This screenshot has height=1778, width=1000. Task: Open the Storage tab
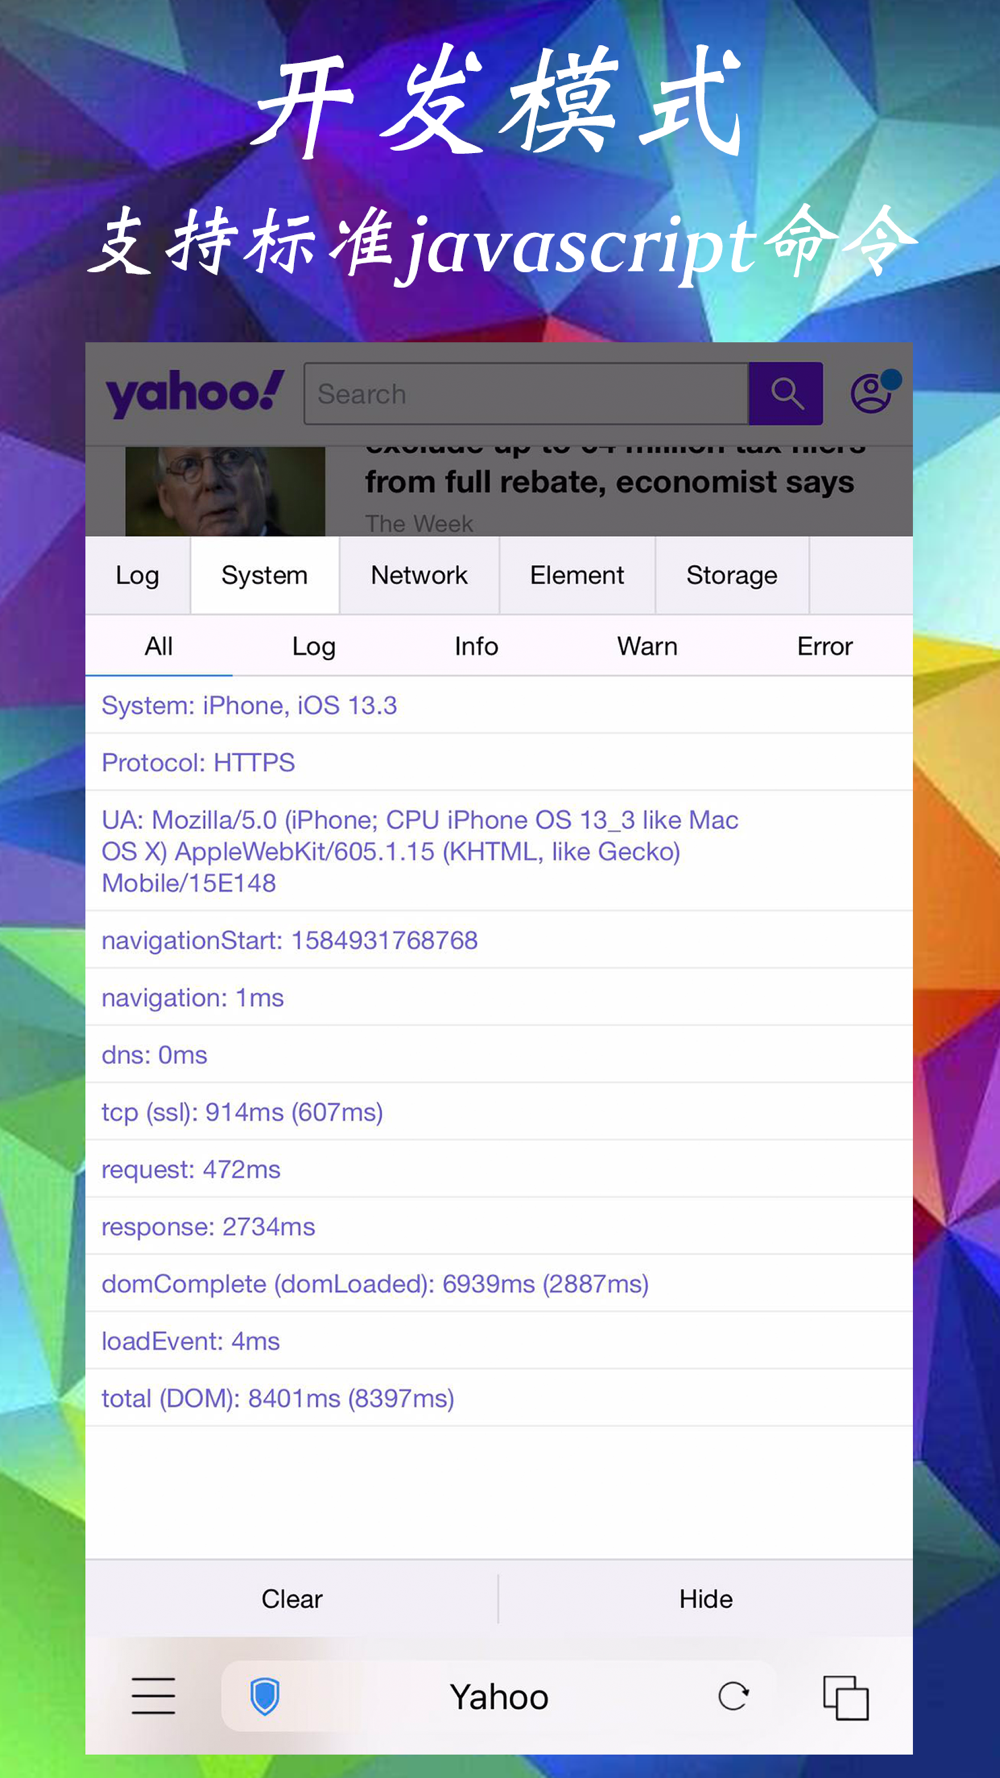[x=731, y=575]
